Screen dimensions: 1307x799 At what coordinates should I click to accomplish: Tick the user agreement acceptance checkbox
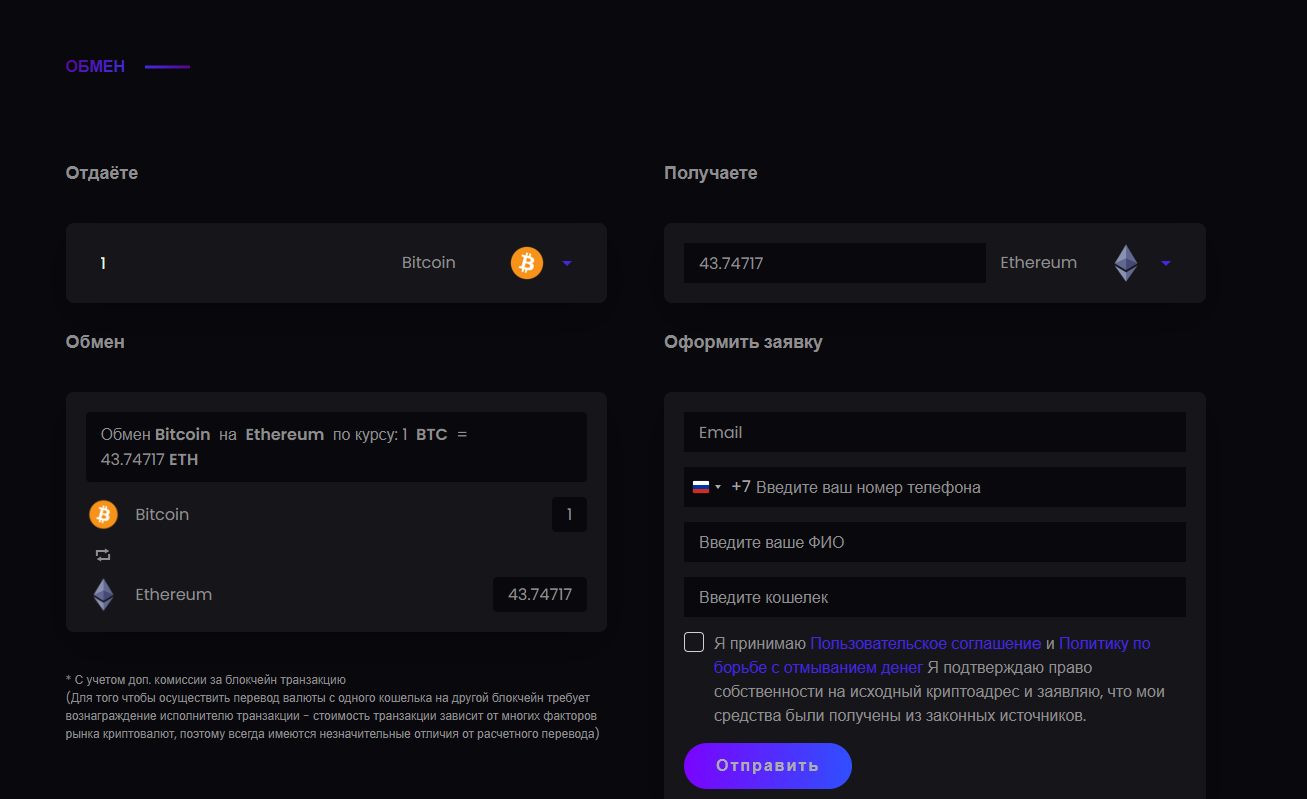pos(694,642)
